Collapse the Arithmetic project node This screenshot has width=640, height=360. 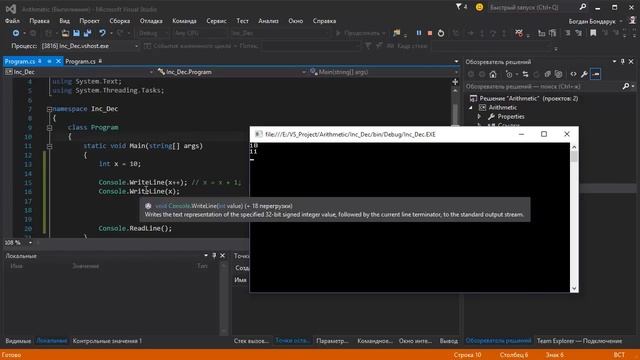tap(471, 108)
